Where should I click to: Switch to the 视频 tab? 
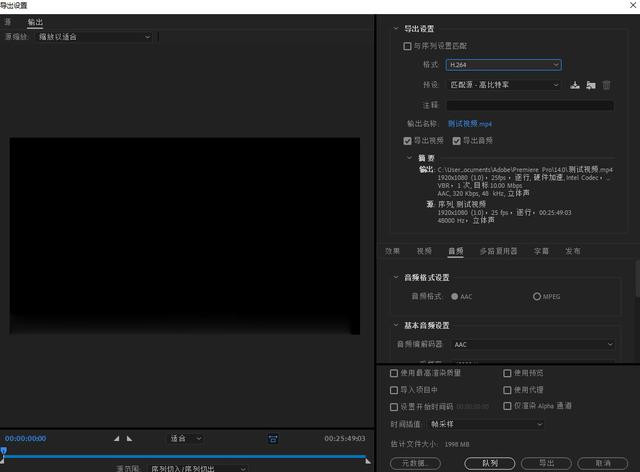tap(424, 251)
